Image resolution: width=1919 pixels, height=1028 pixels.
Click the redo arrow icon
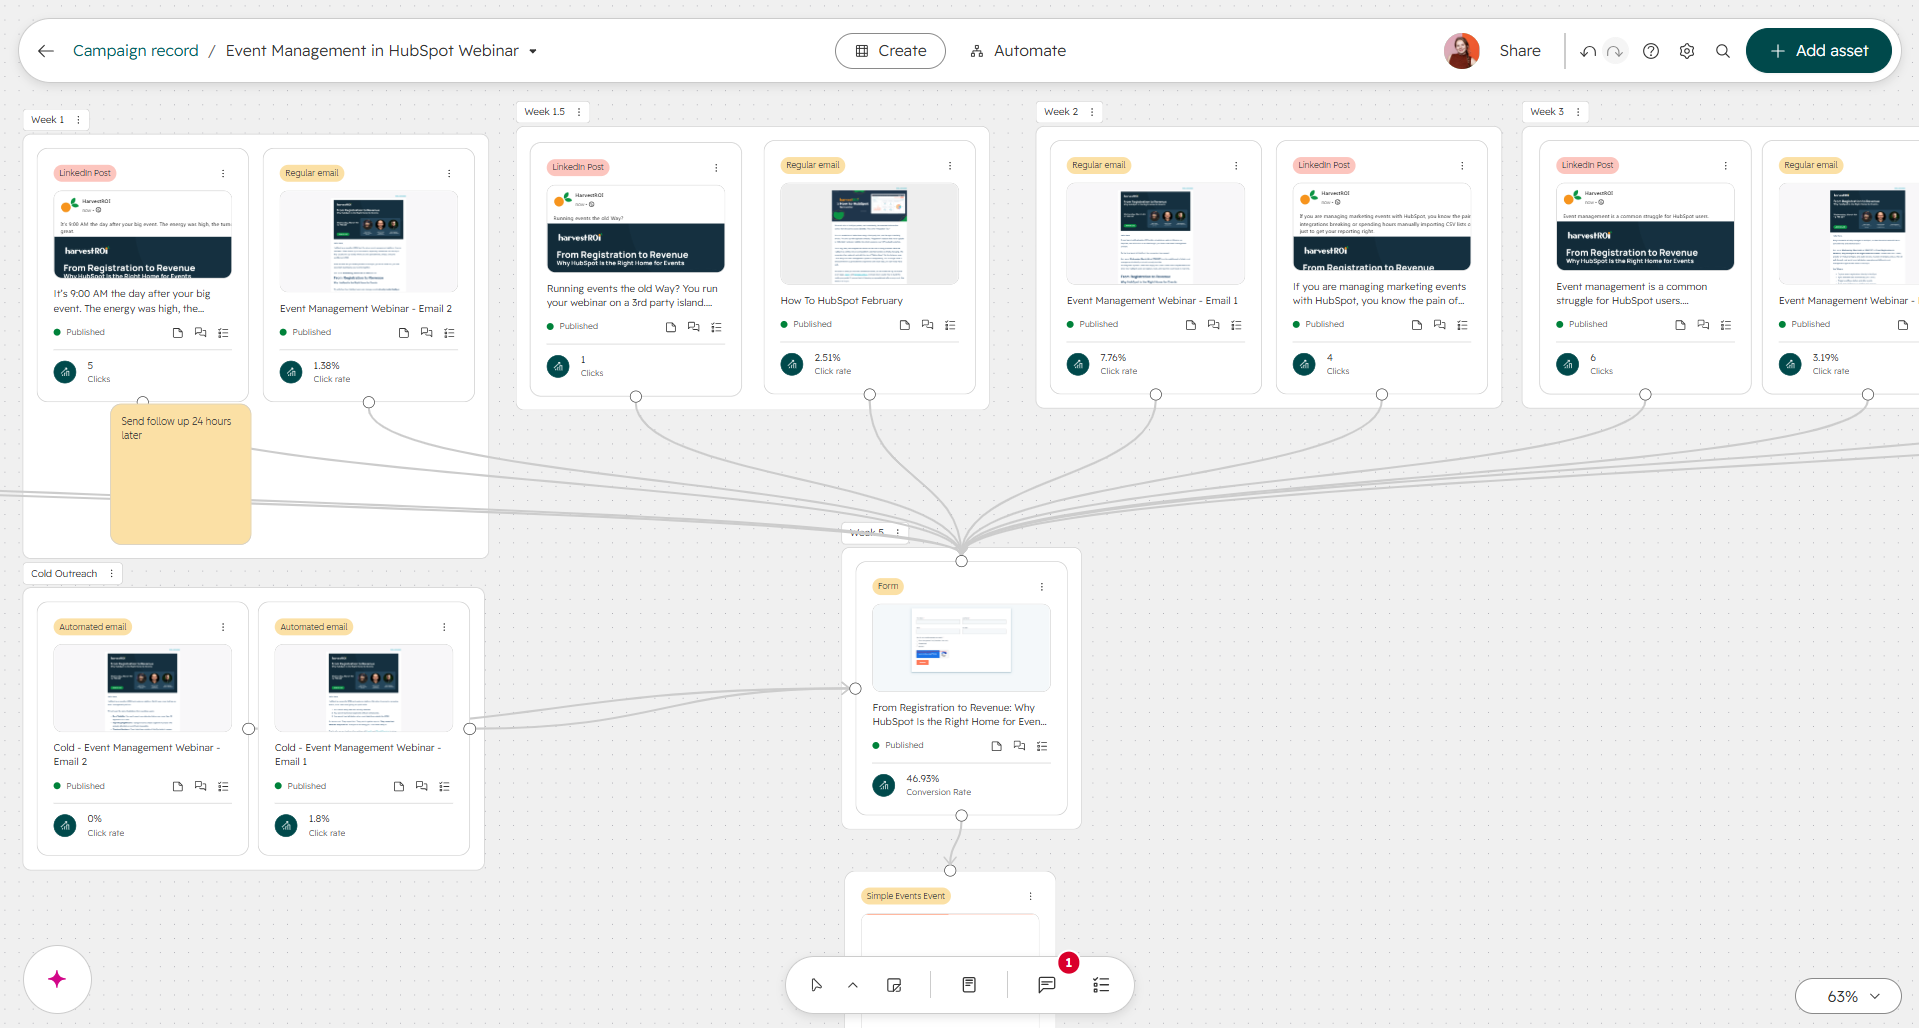pos(1615,51)
